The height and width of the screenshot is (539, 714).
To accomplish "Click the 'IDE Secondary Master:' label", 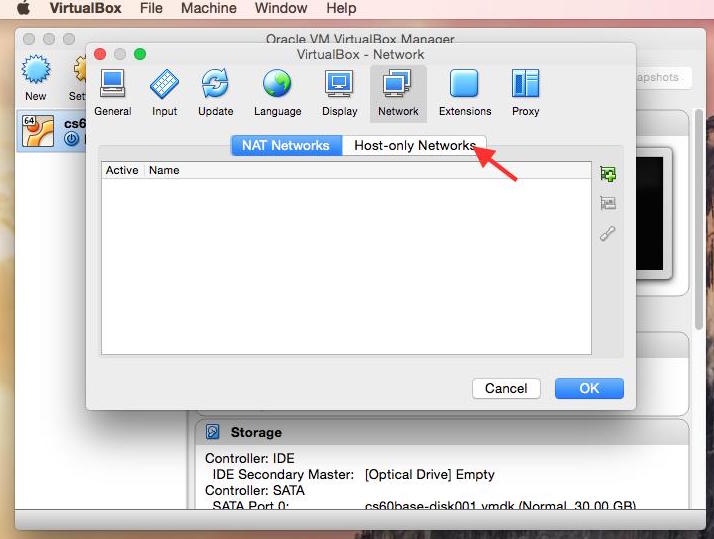I will 283,474.
